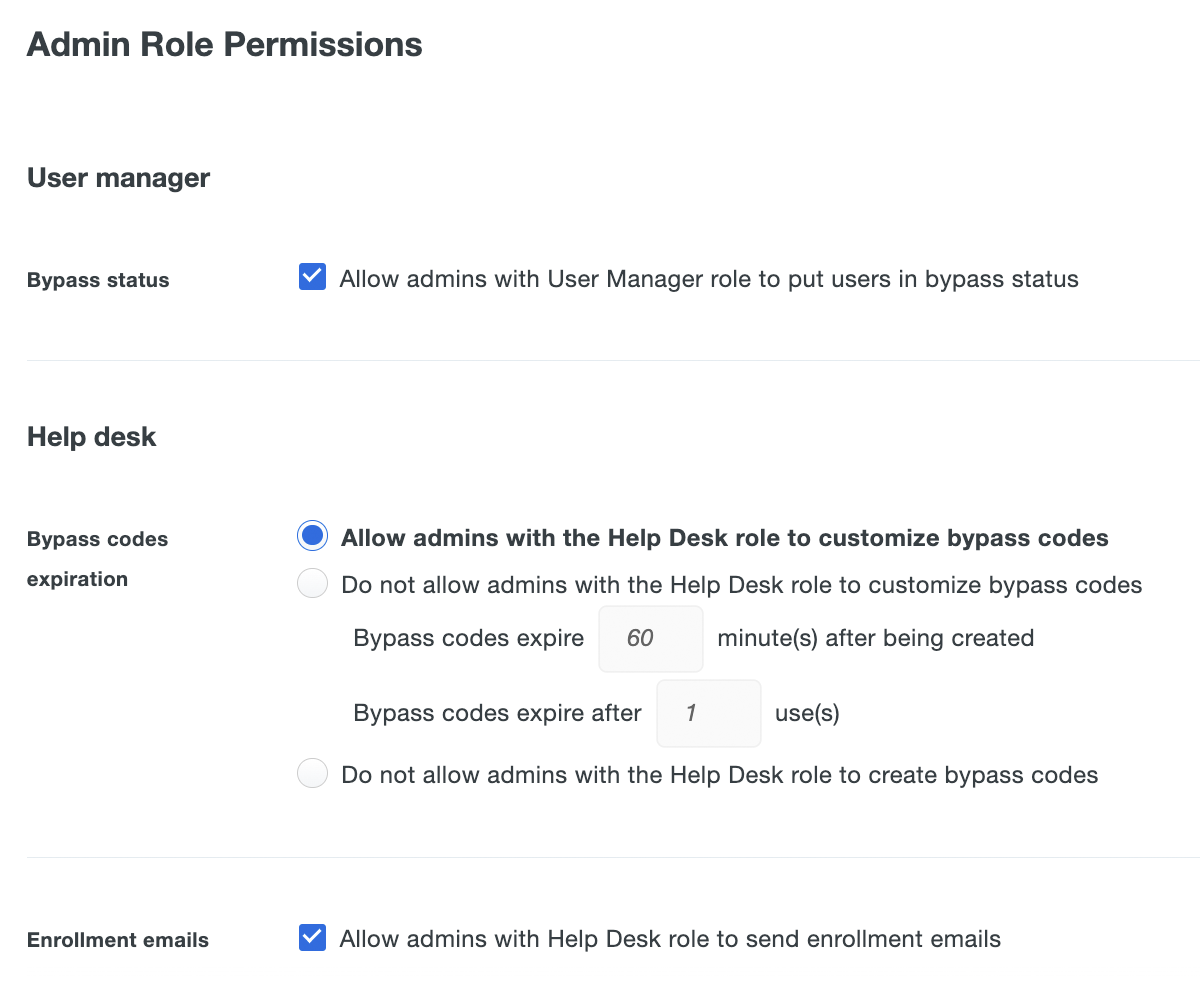Click the 'User manager' section heading
The height and width of the screenshot is (988, 1200).
[118, 178]
